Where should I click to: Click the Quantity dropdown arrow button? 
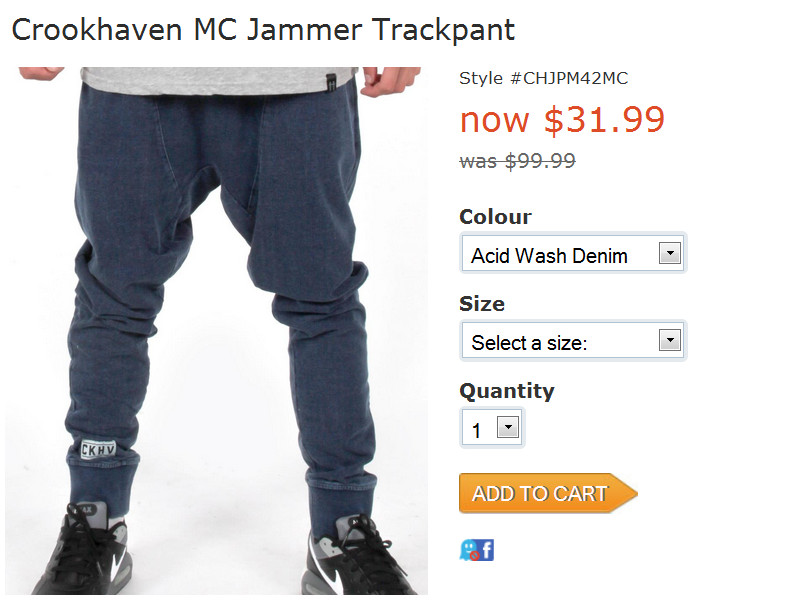pyautogui.click(x=508, y=427)
